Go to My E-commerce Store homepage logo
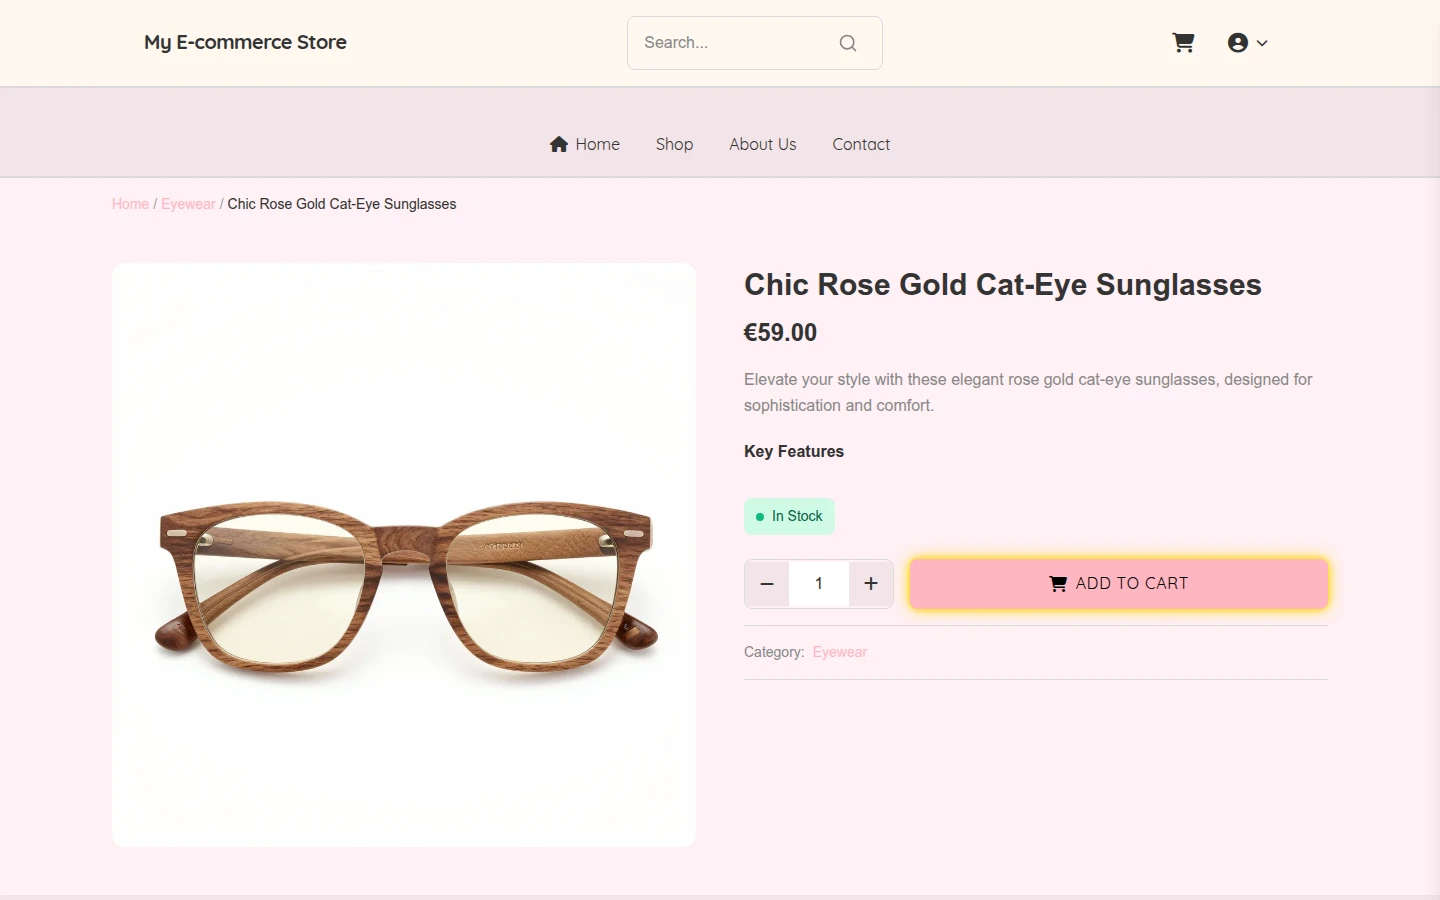Viewport: 1440px width, 900px height. (x=245, y=42)
